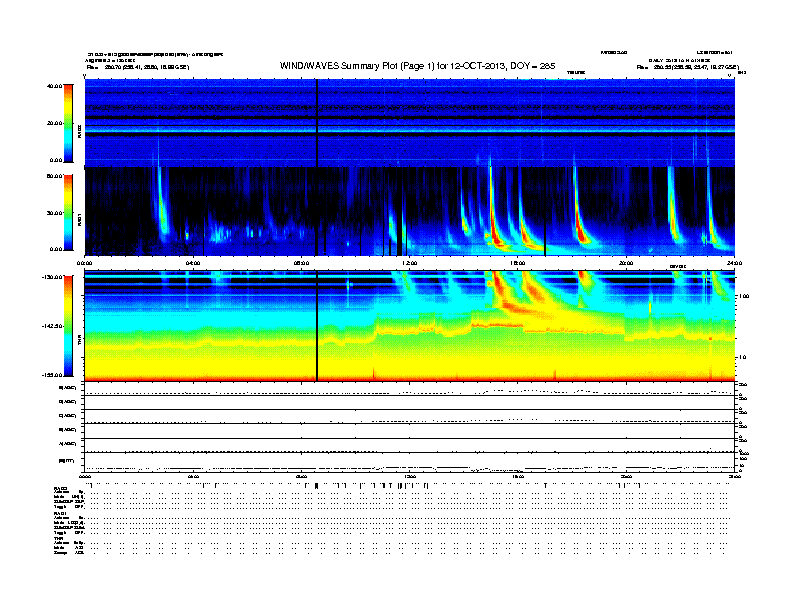Click the 12:00 label under the bottom line plot

pyautogui.click(x=410, y=476)
